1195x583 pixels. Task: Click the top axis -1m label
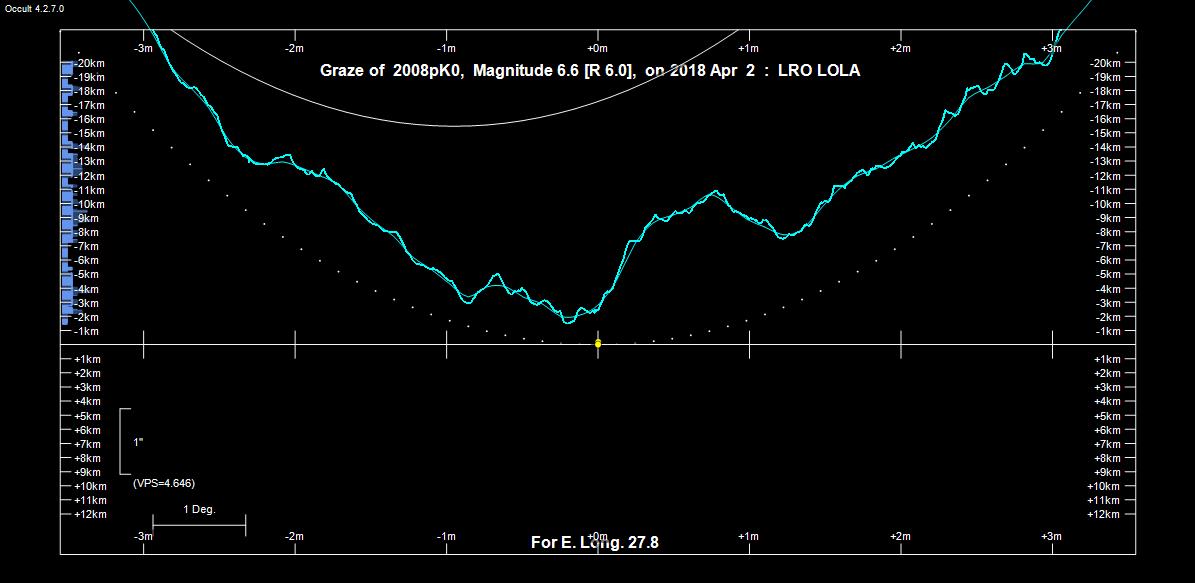pyautogui.click(x=446, y=48)
